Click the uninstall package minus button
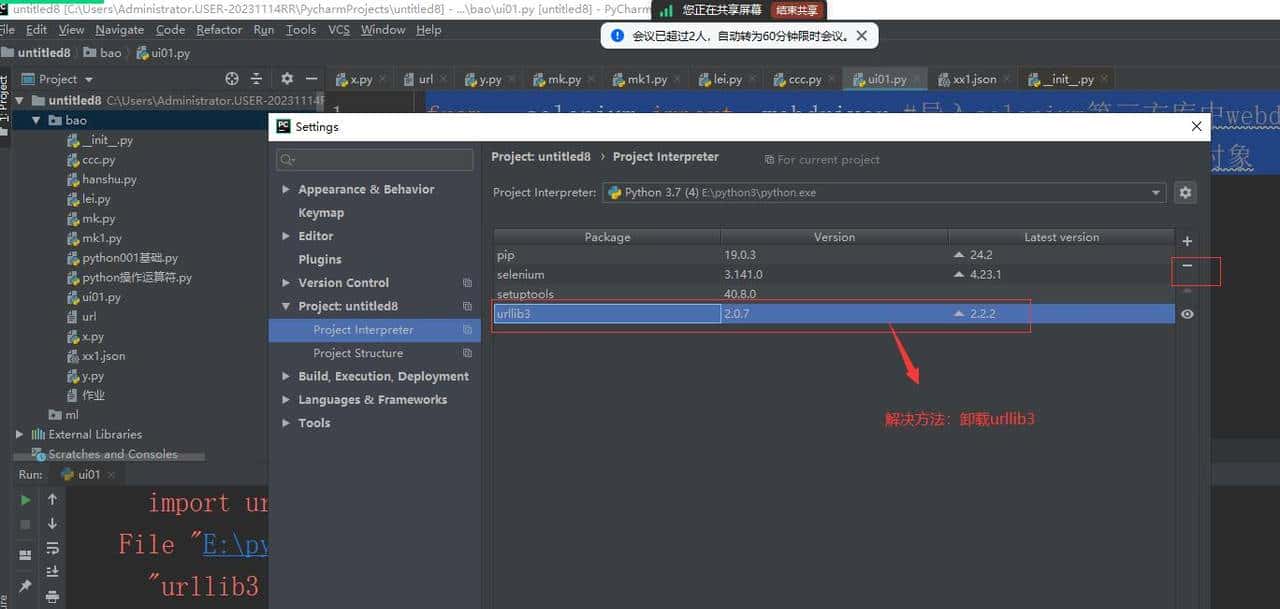The height and width of the screenshot is (609, 1280). [1187, 266]
